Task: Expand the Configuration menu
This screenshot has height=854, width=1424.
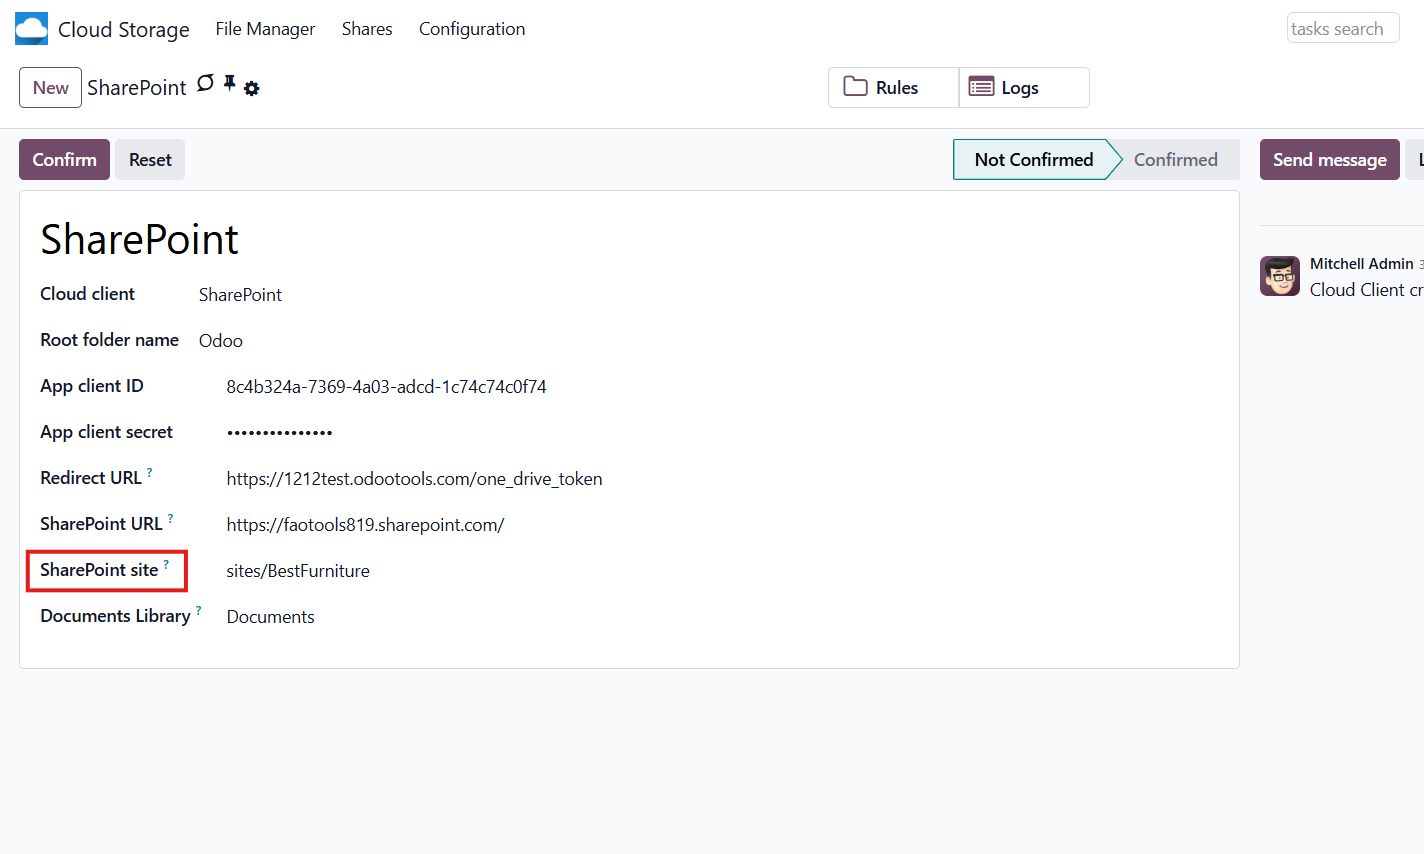Action: [x=472, y=29]
